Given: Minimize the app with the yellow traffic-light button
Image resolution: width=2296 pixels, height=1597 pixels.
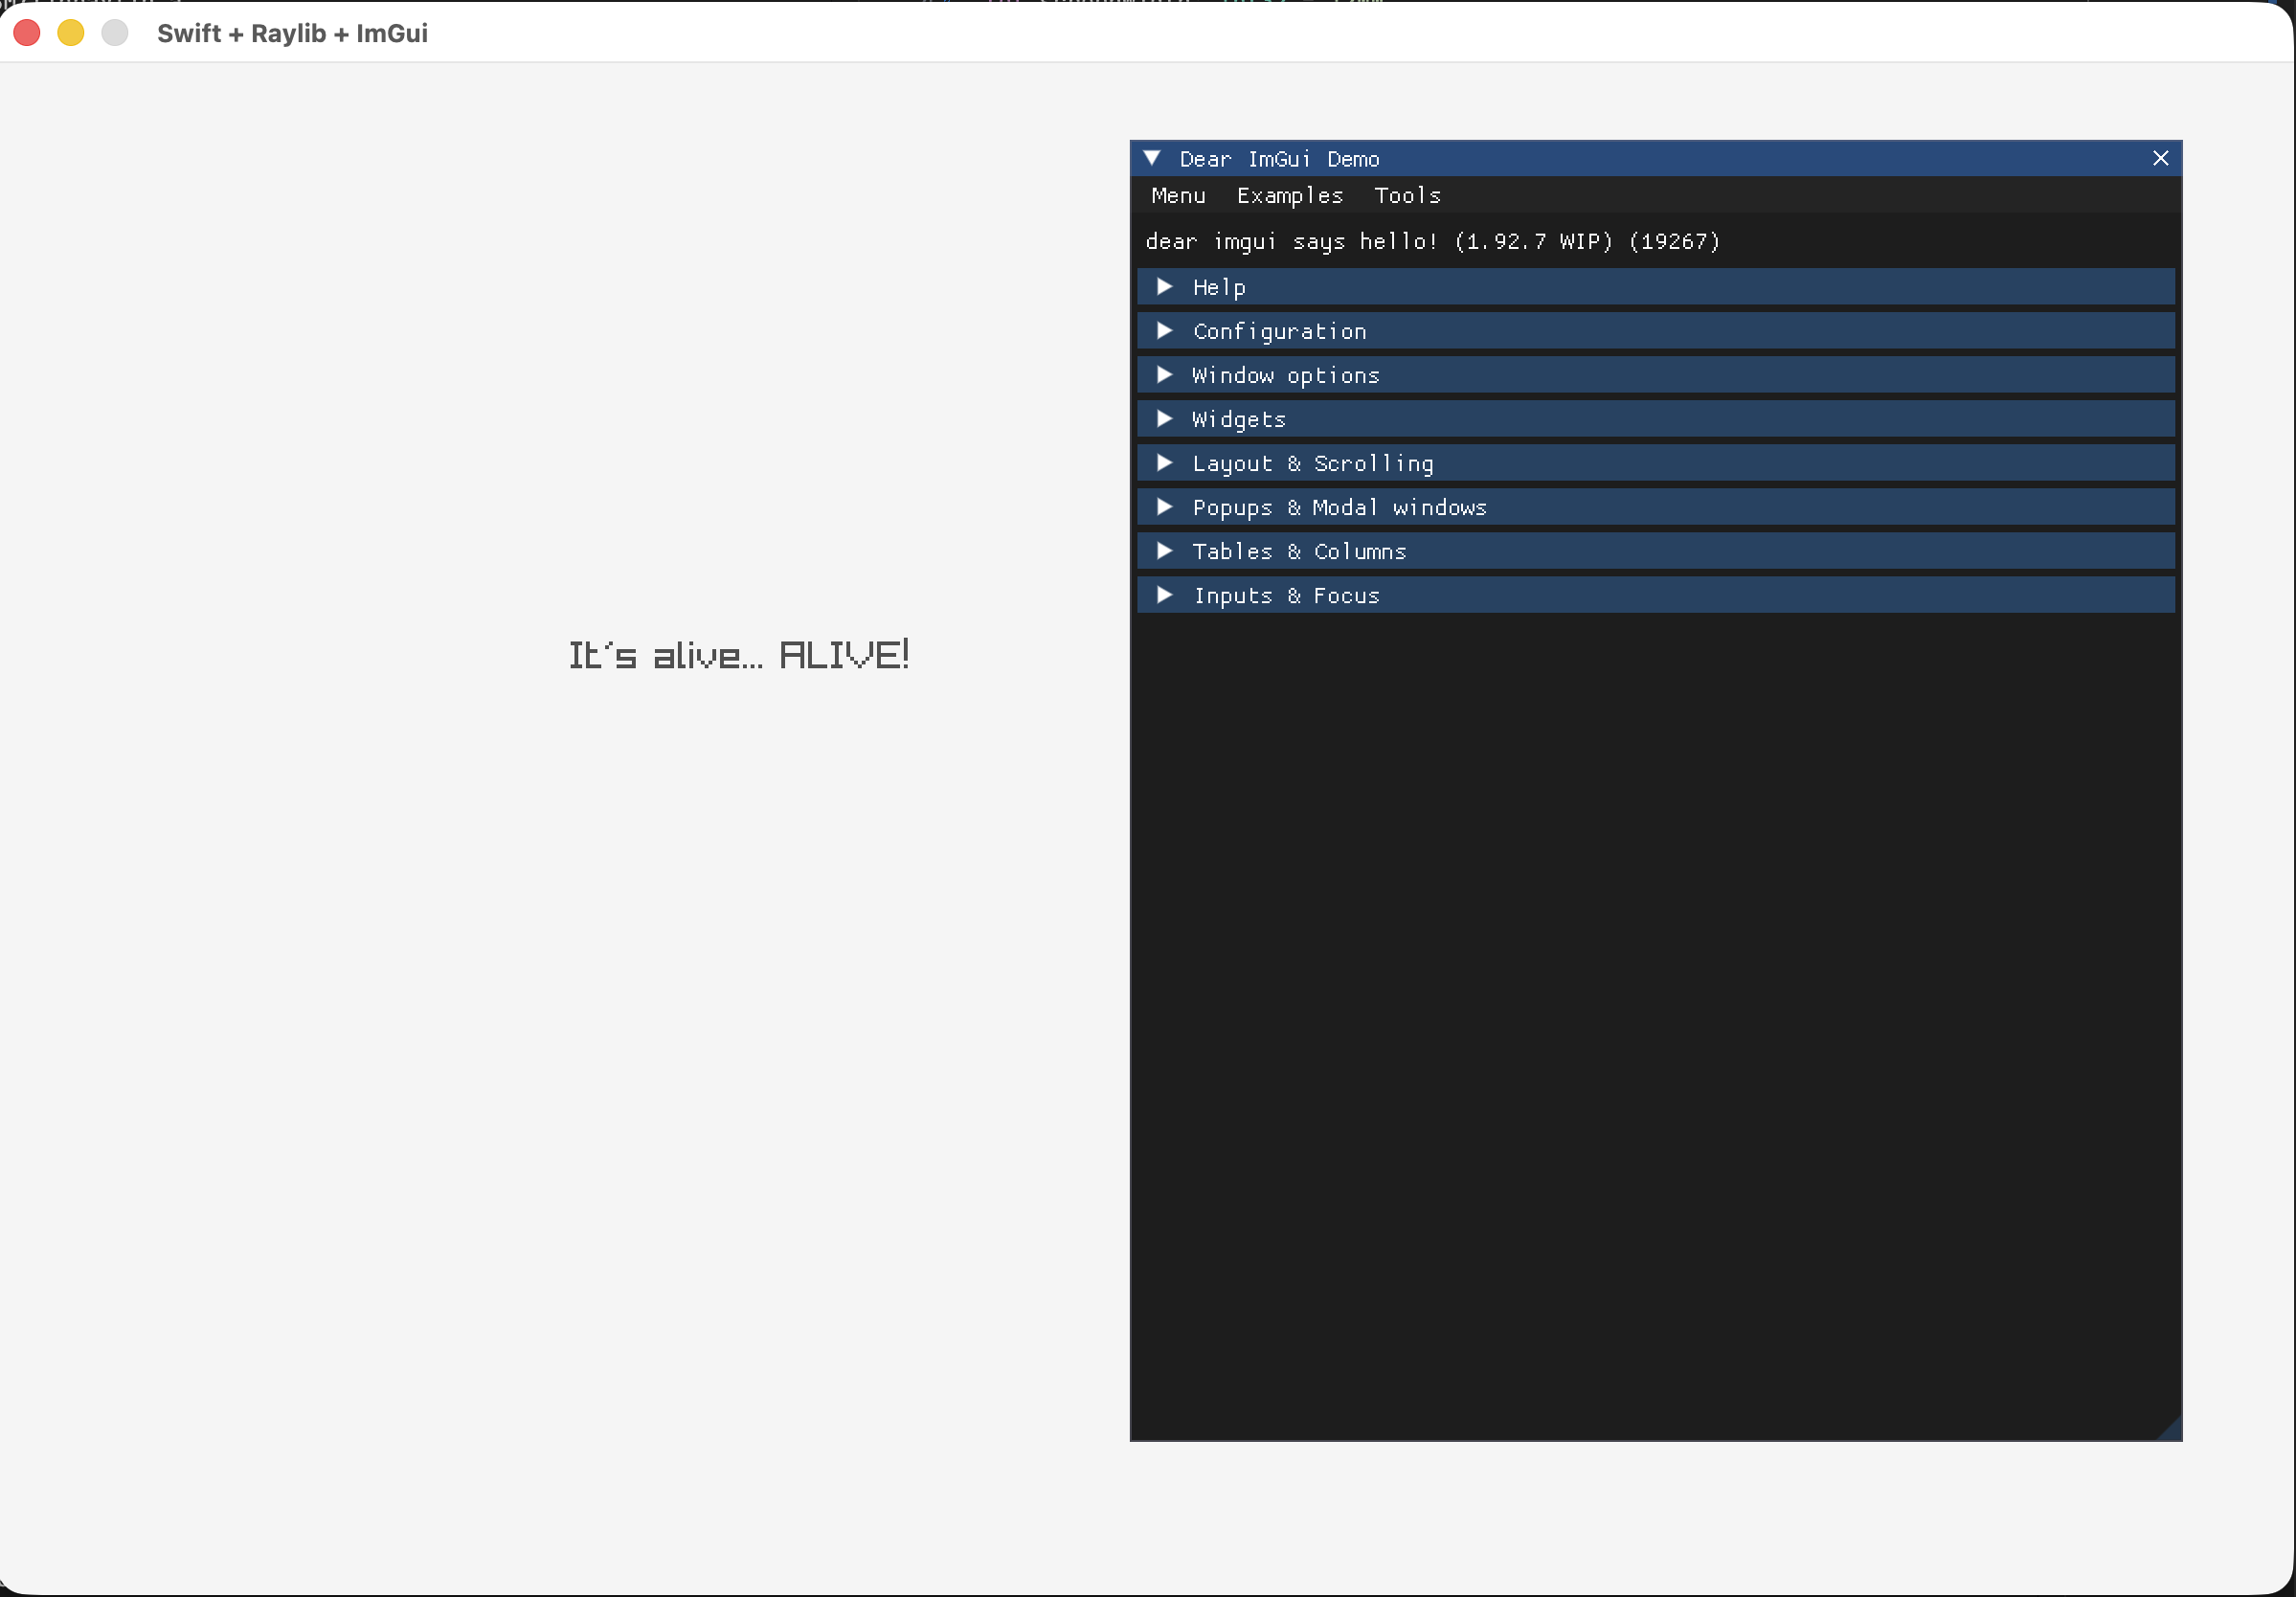Looking at the screenshot, I should [70, 33].
